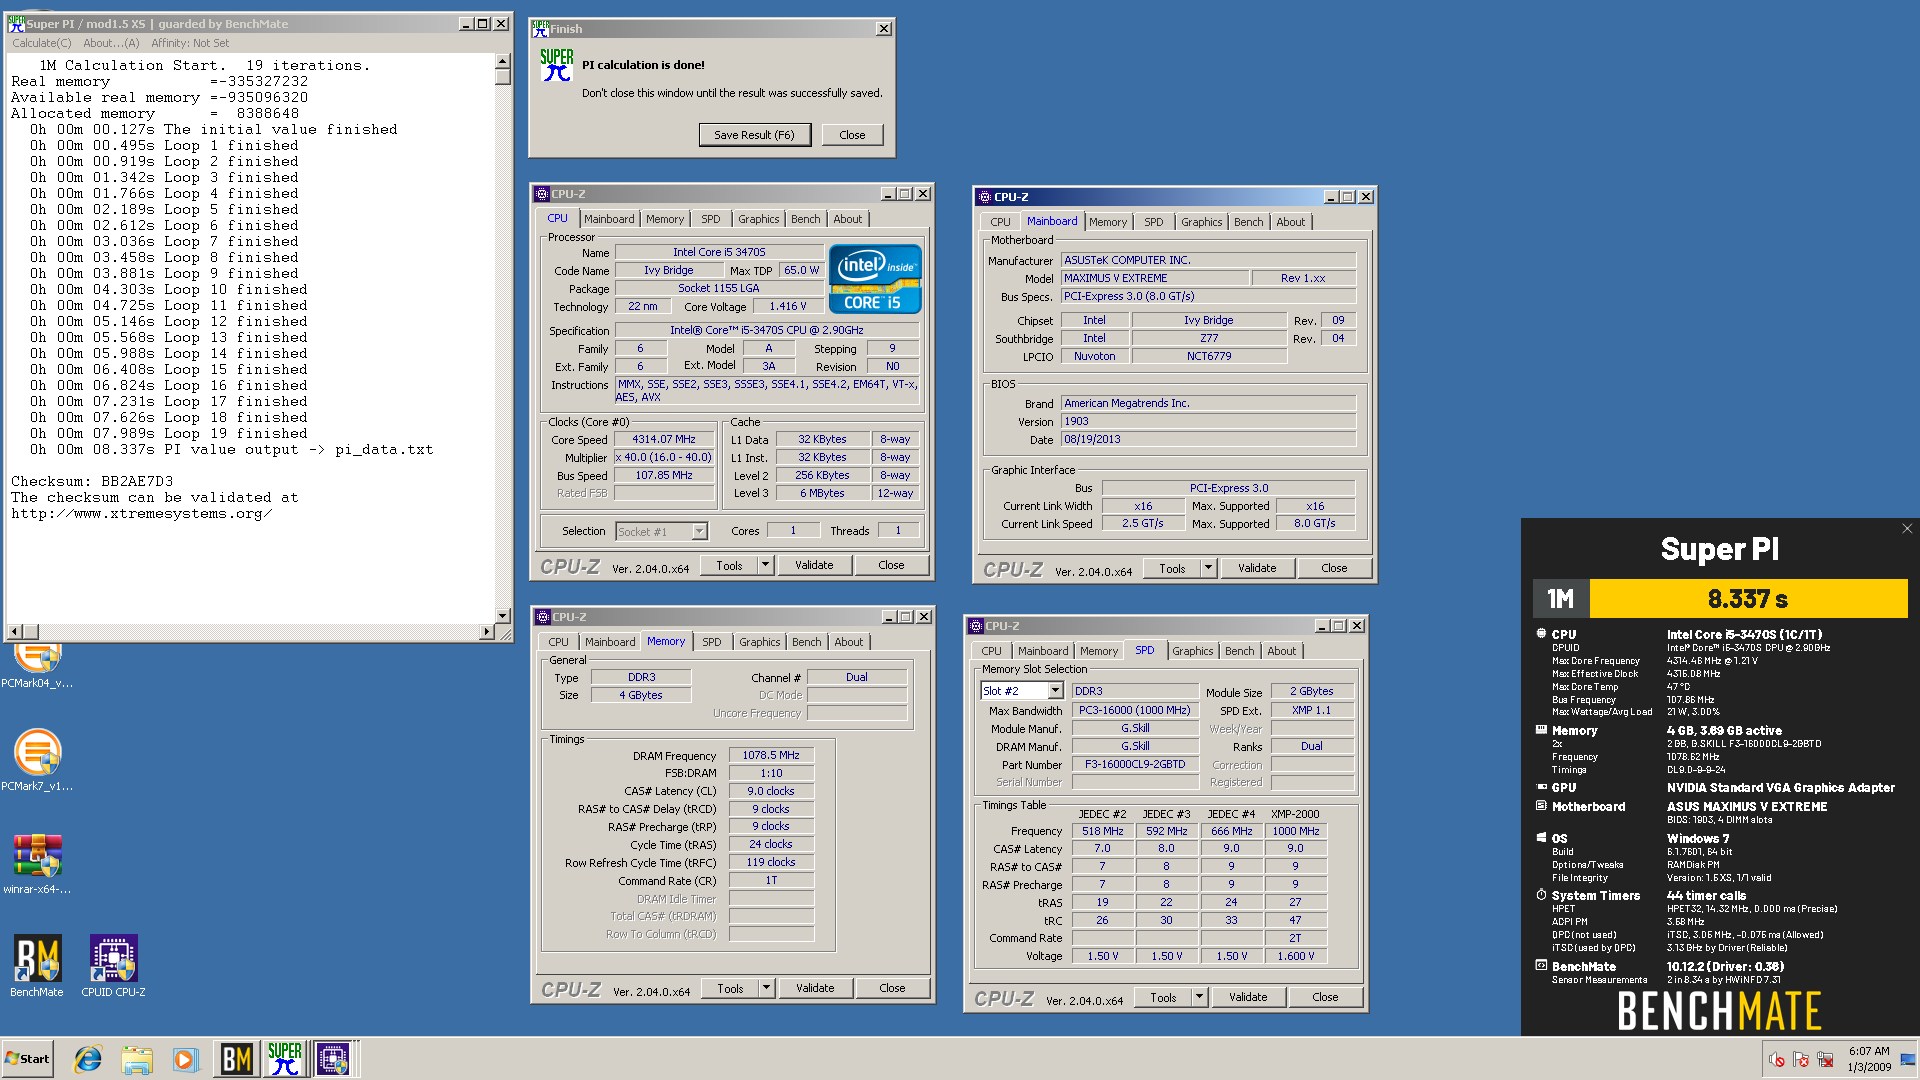Click up arrow of Super PI vertical scrollbar
This screenshot has height=1080, width=1920.
(502, 62)
